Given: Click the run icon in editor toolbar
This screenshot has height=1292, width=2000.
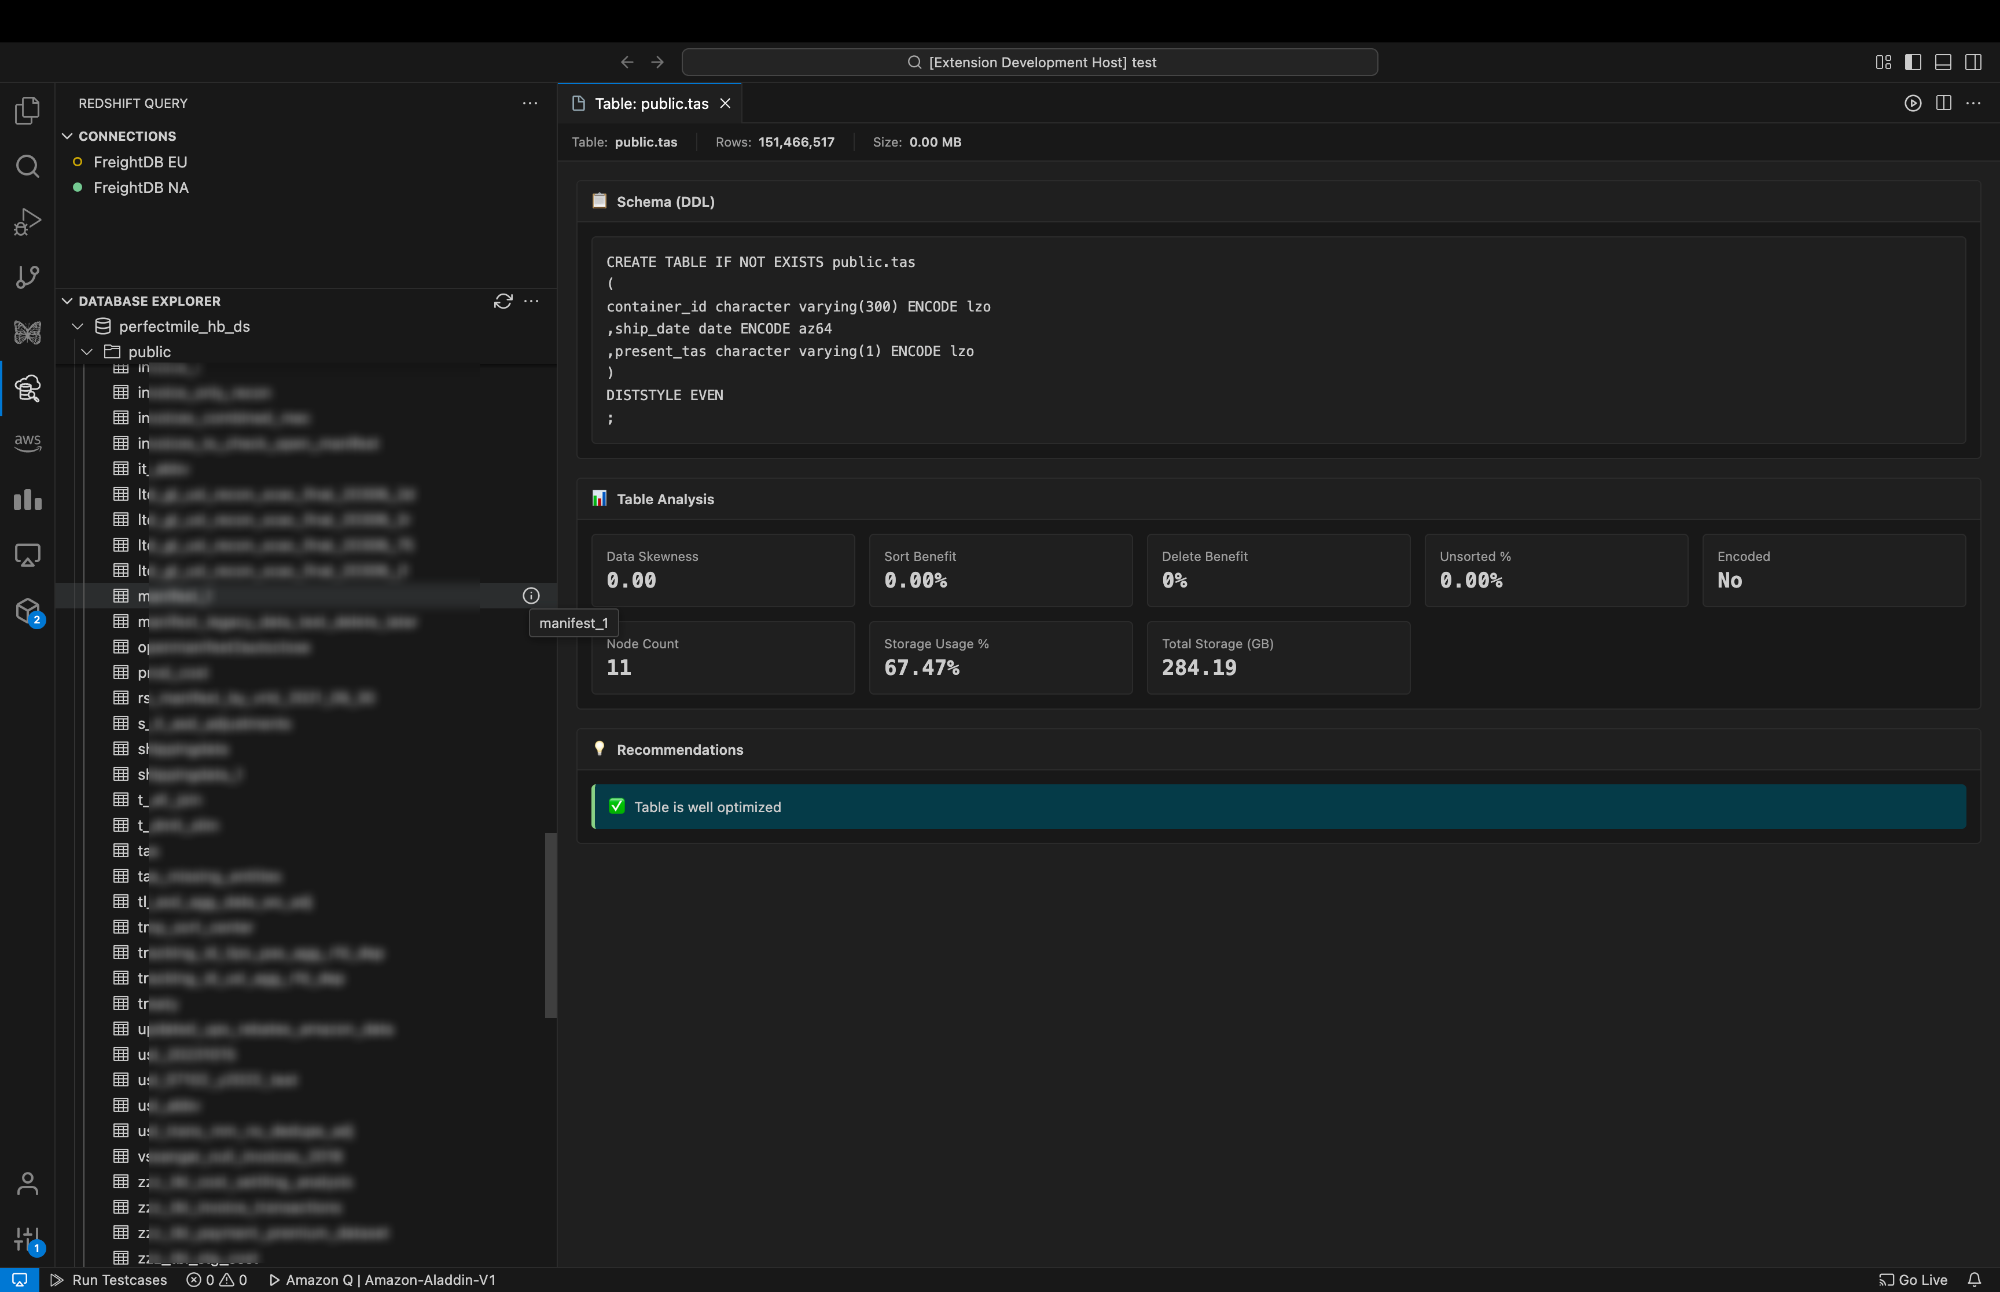Looking at the screenshot, I should 1912,103.
